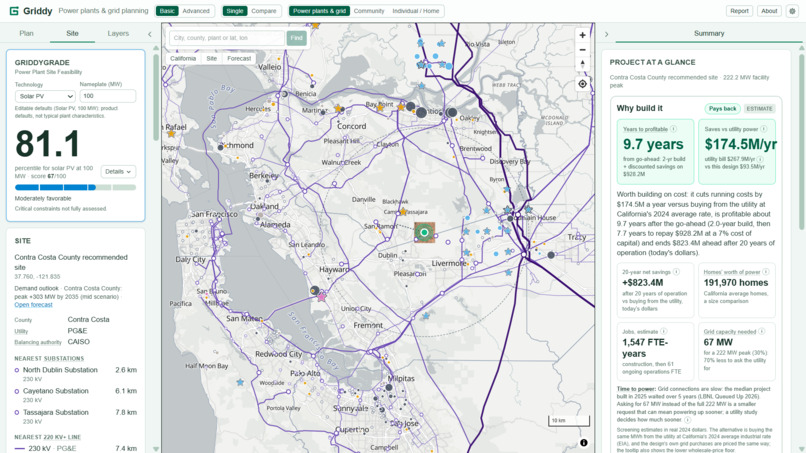Click the dark plant marker near Tracy
Screen dimensions: 806x453
tap(551, 255)
